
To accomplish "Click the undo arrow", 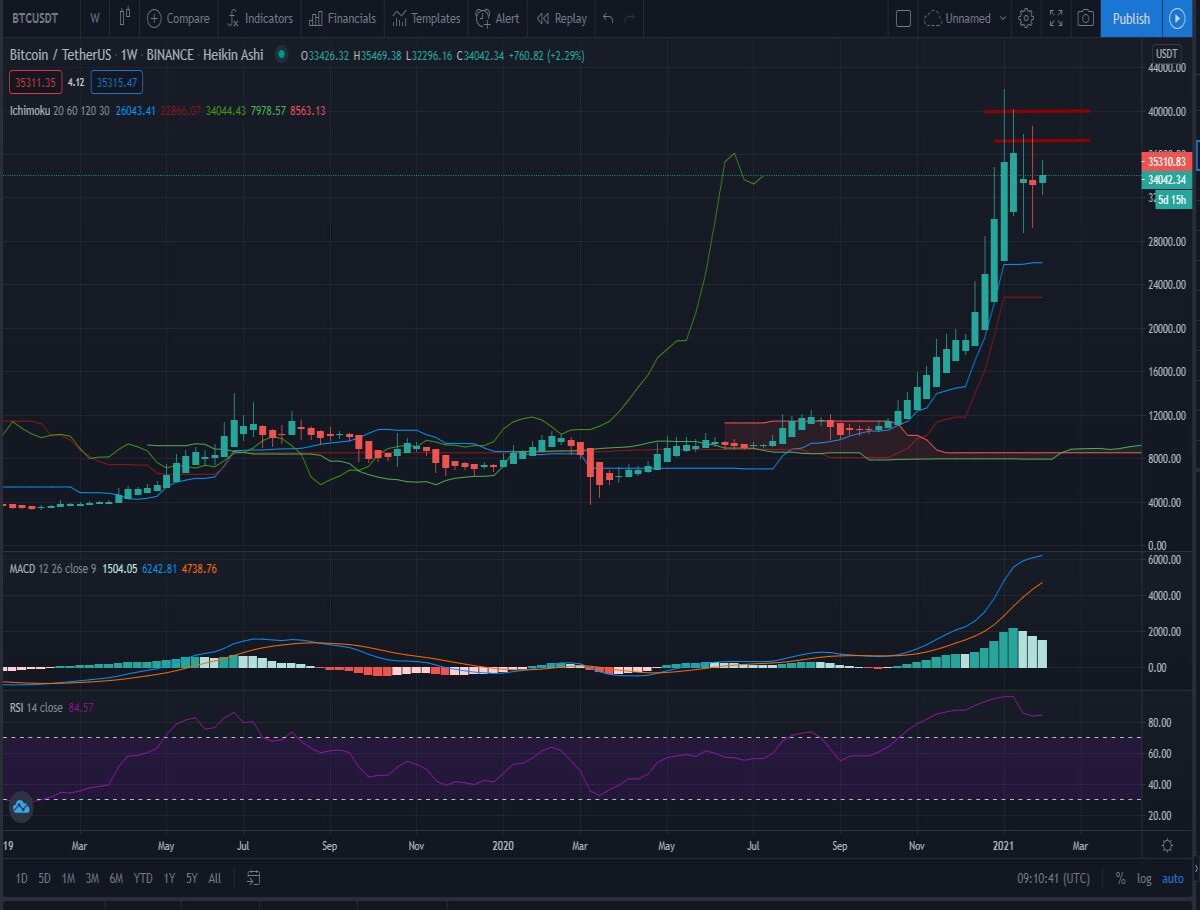I will pyautogui.click(x=608, y=18).
